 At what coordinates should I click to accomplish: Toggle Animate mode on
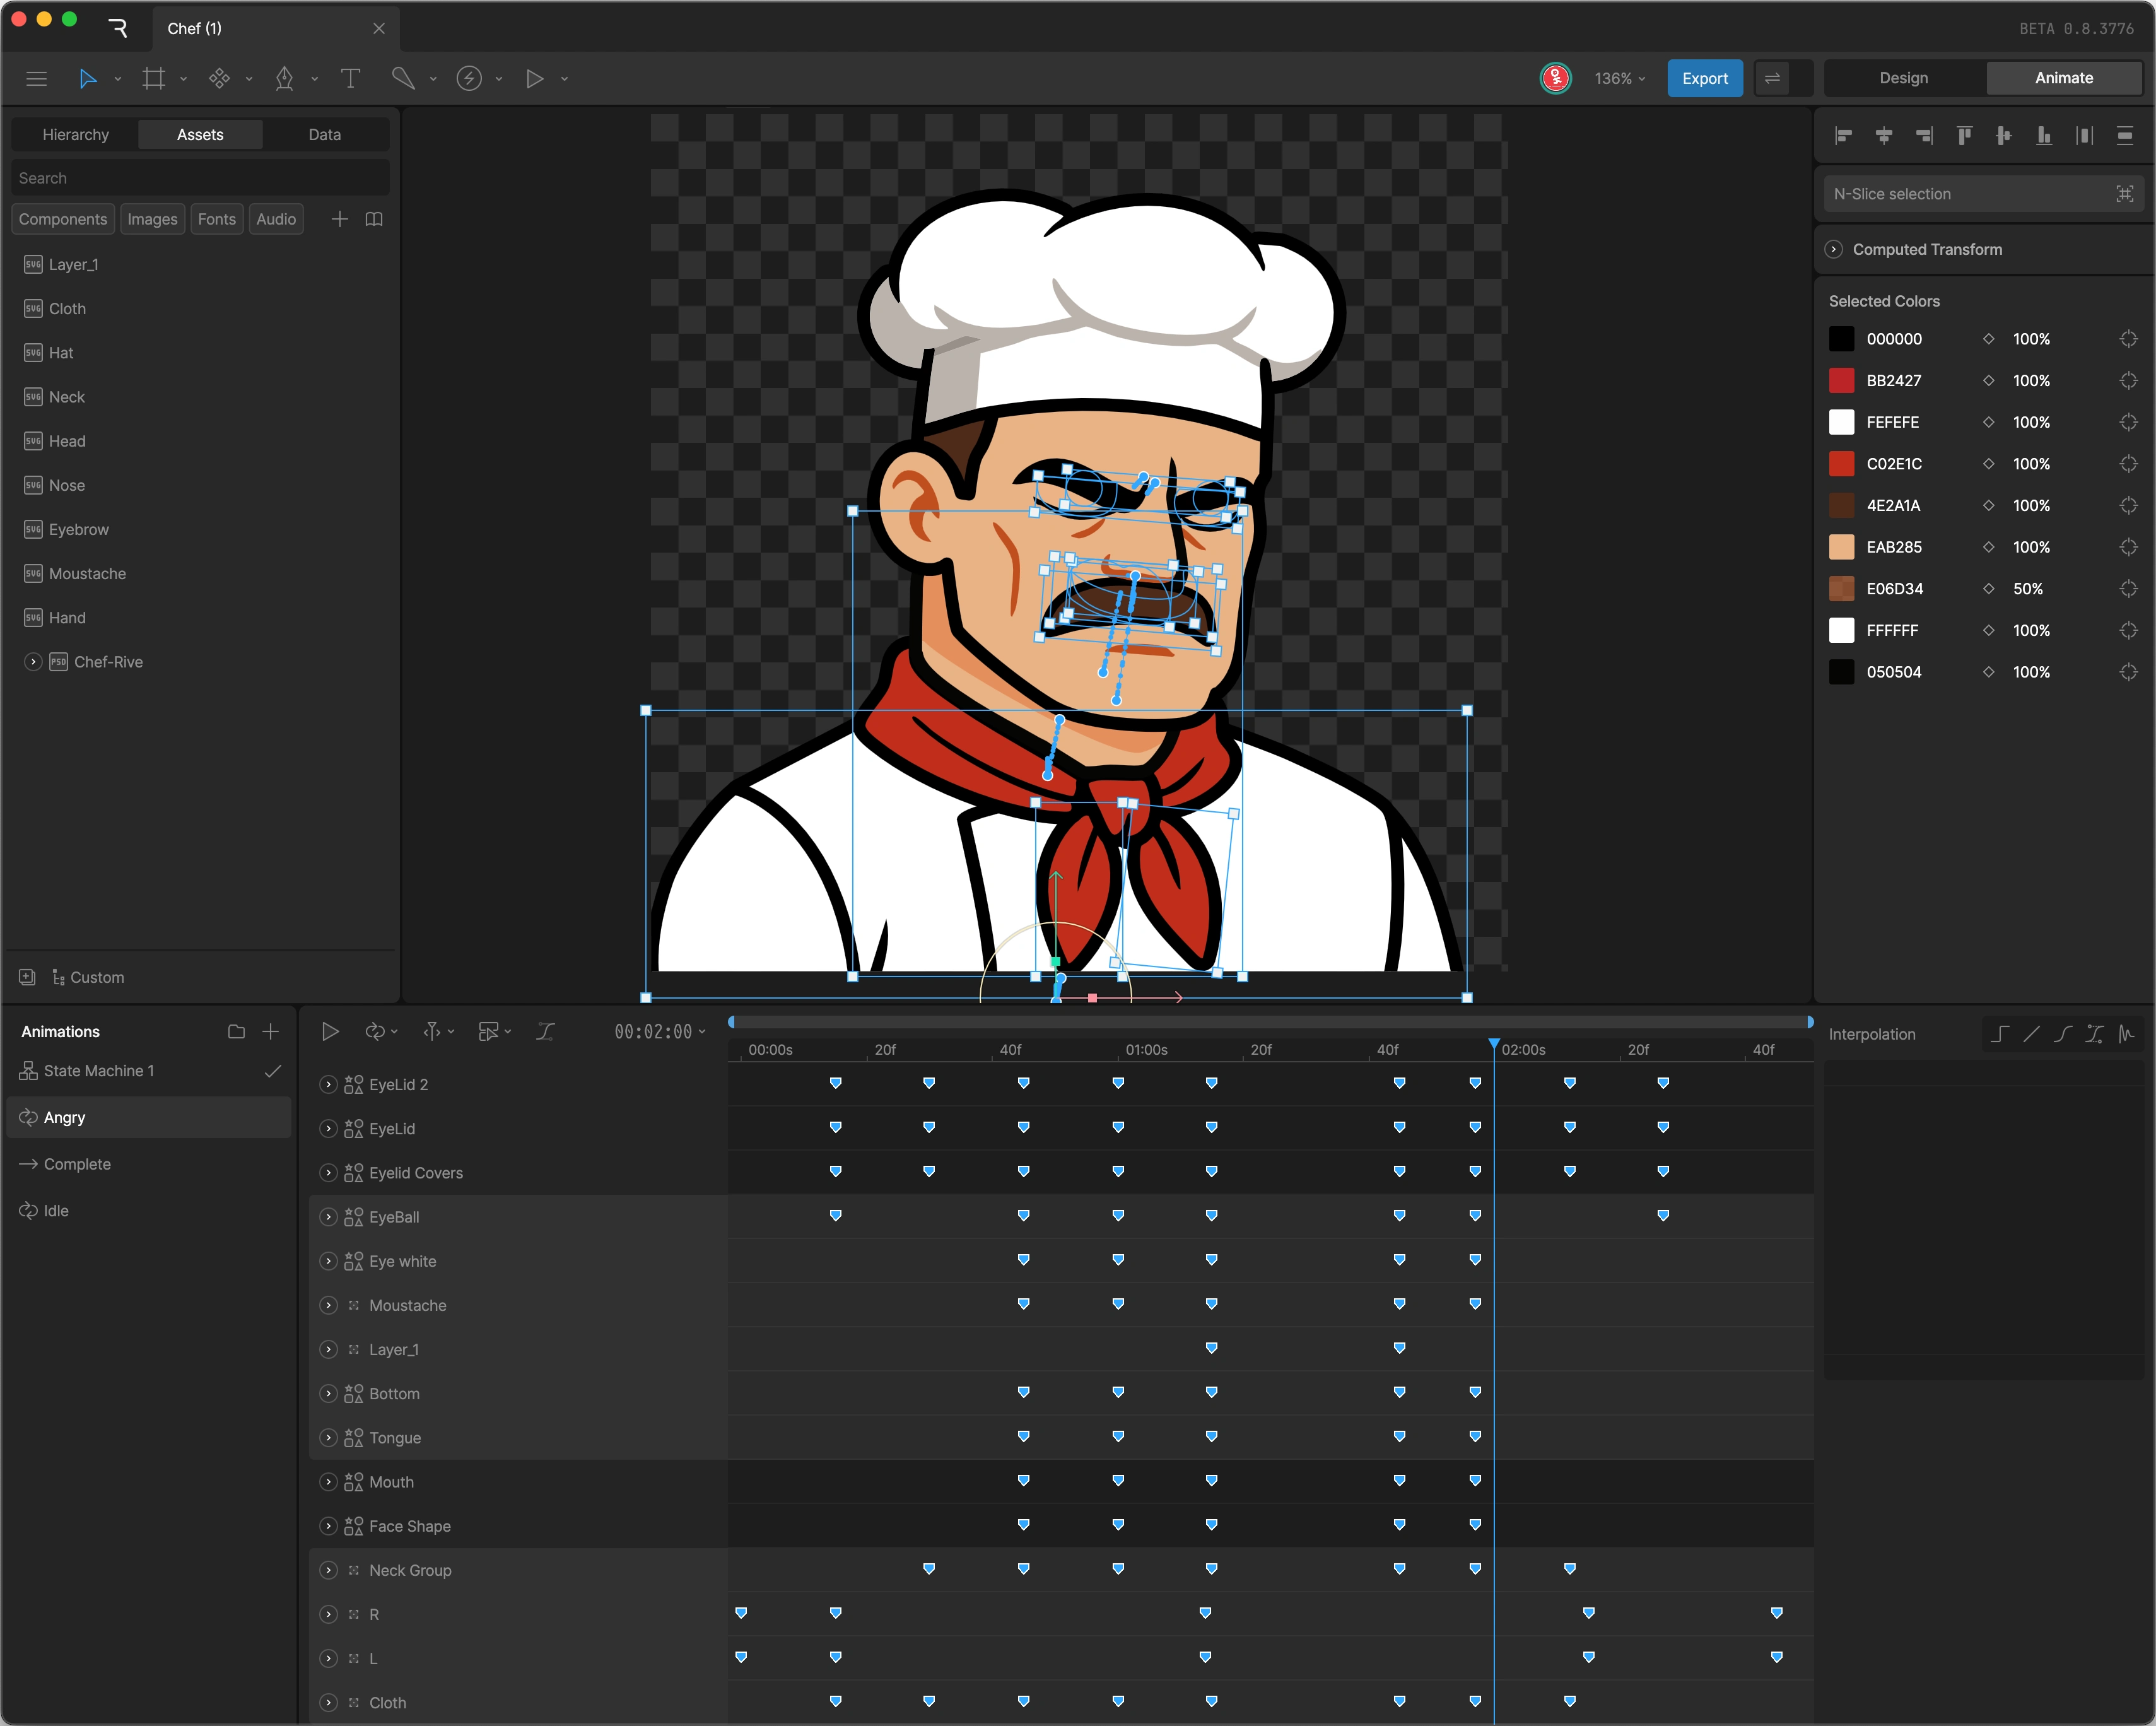coord(2063,78)
